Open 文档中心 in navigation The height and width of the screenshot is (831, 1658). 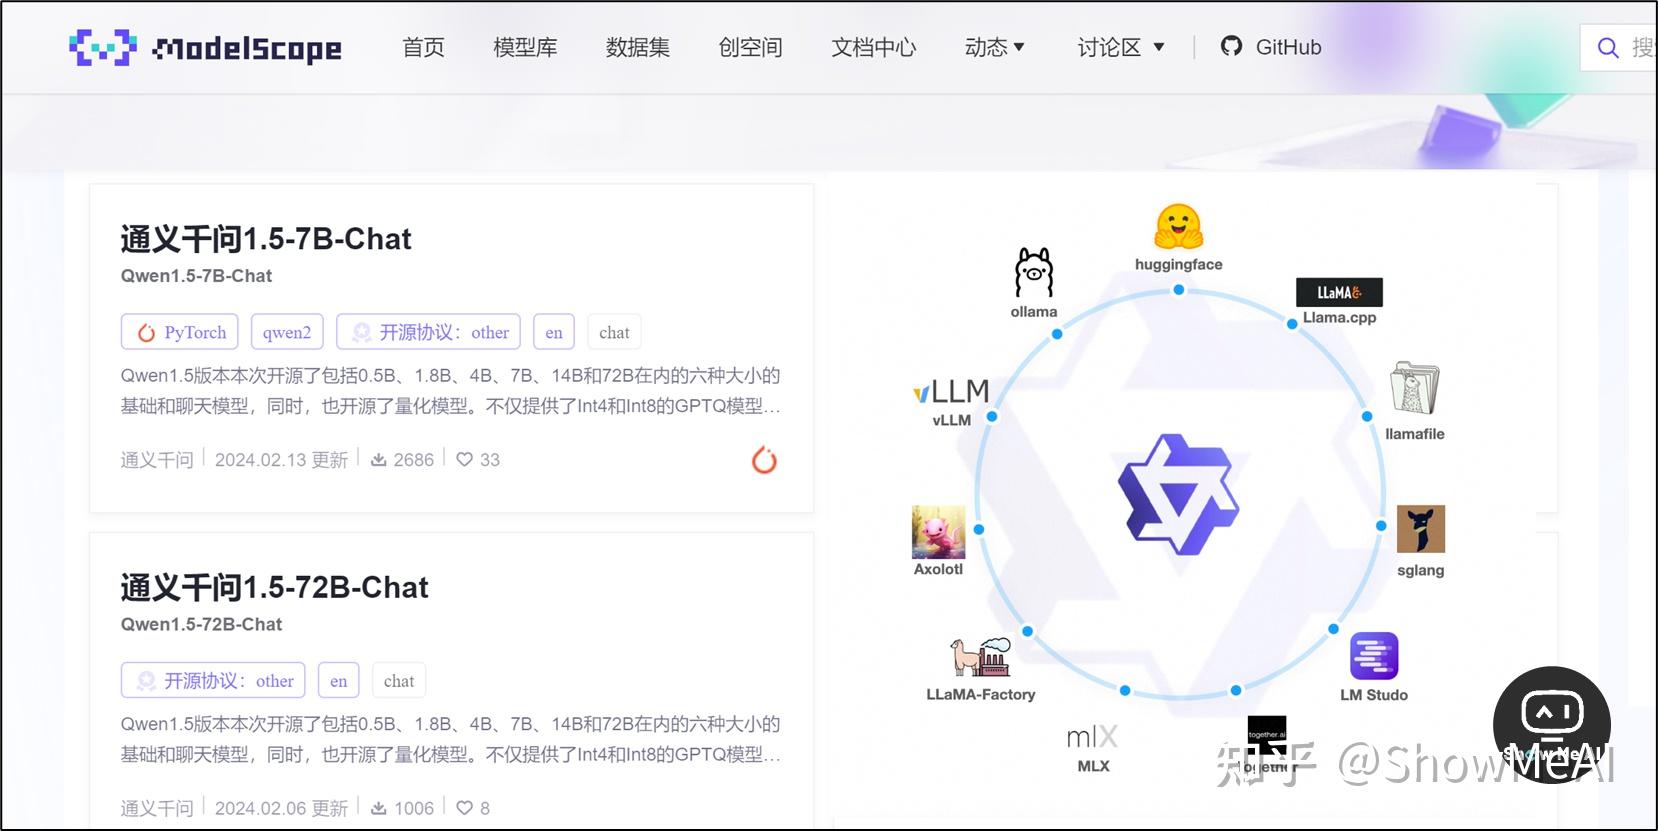click(873, 47)
